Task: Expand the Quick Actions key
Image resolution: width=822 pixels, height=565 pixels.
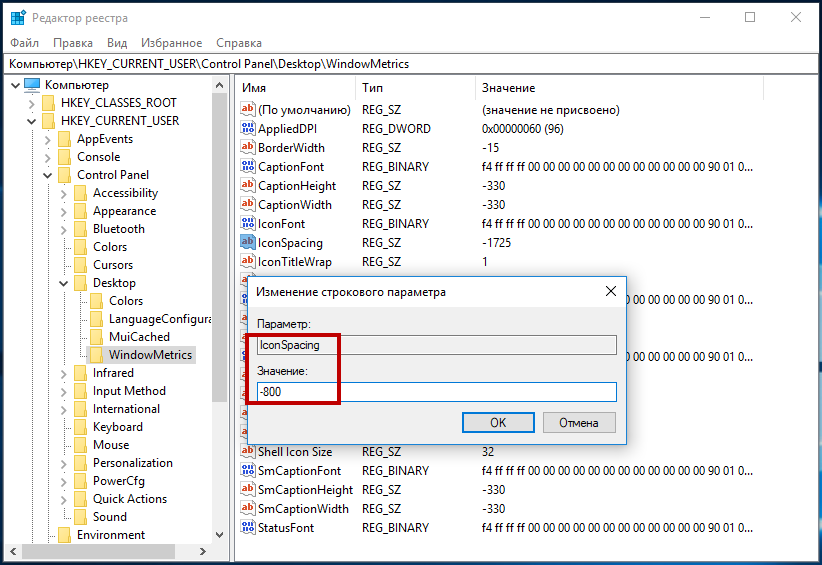Action: (x=63, y=499)
